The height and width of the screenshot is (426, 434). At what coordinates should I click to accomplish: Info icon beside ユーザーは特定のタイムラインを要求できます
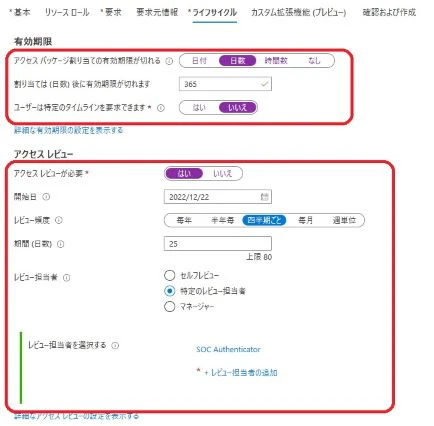pos(161,108)
